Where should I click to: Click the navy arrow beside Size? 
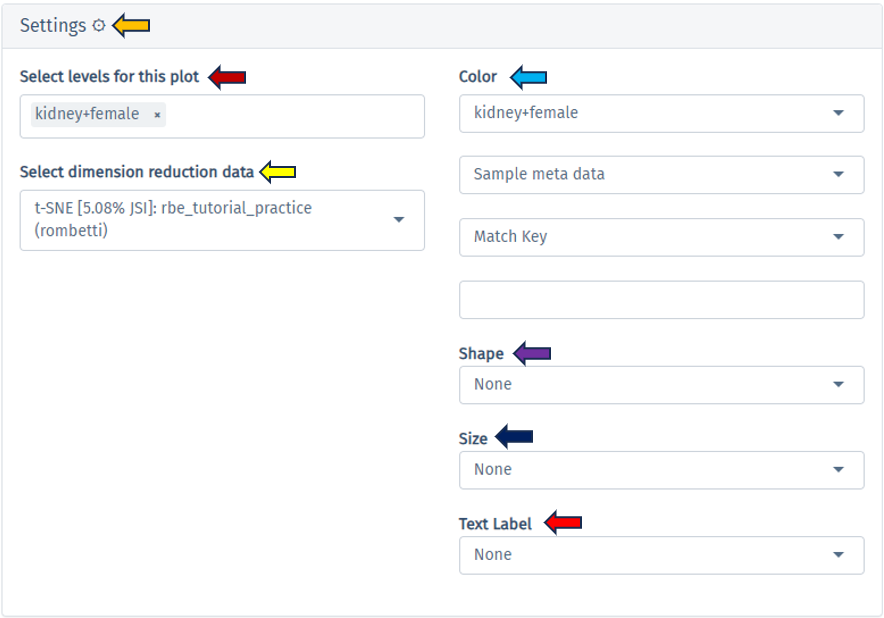[515, 436]
